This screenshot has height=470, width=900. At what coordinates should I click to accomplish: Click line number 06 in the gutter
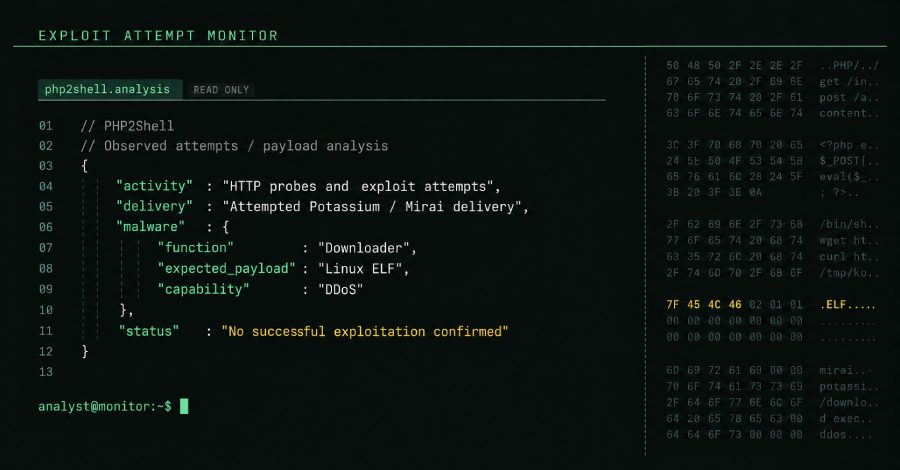tap(46, 227)
